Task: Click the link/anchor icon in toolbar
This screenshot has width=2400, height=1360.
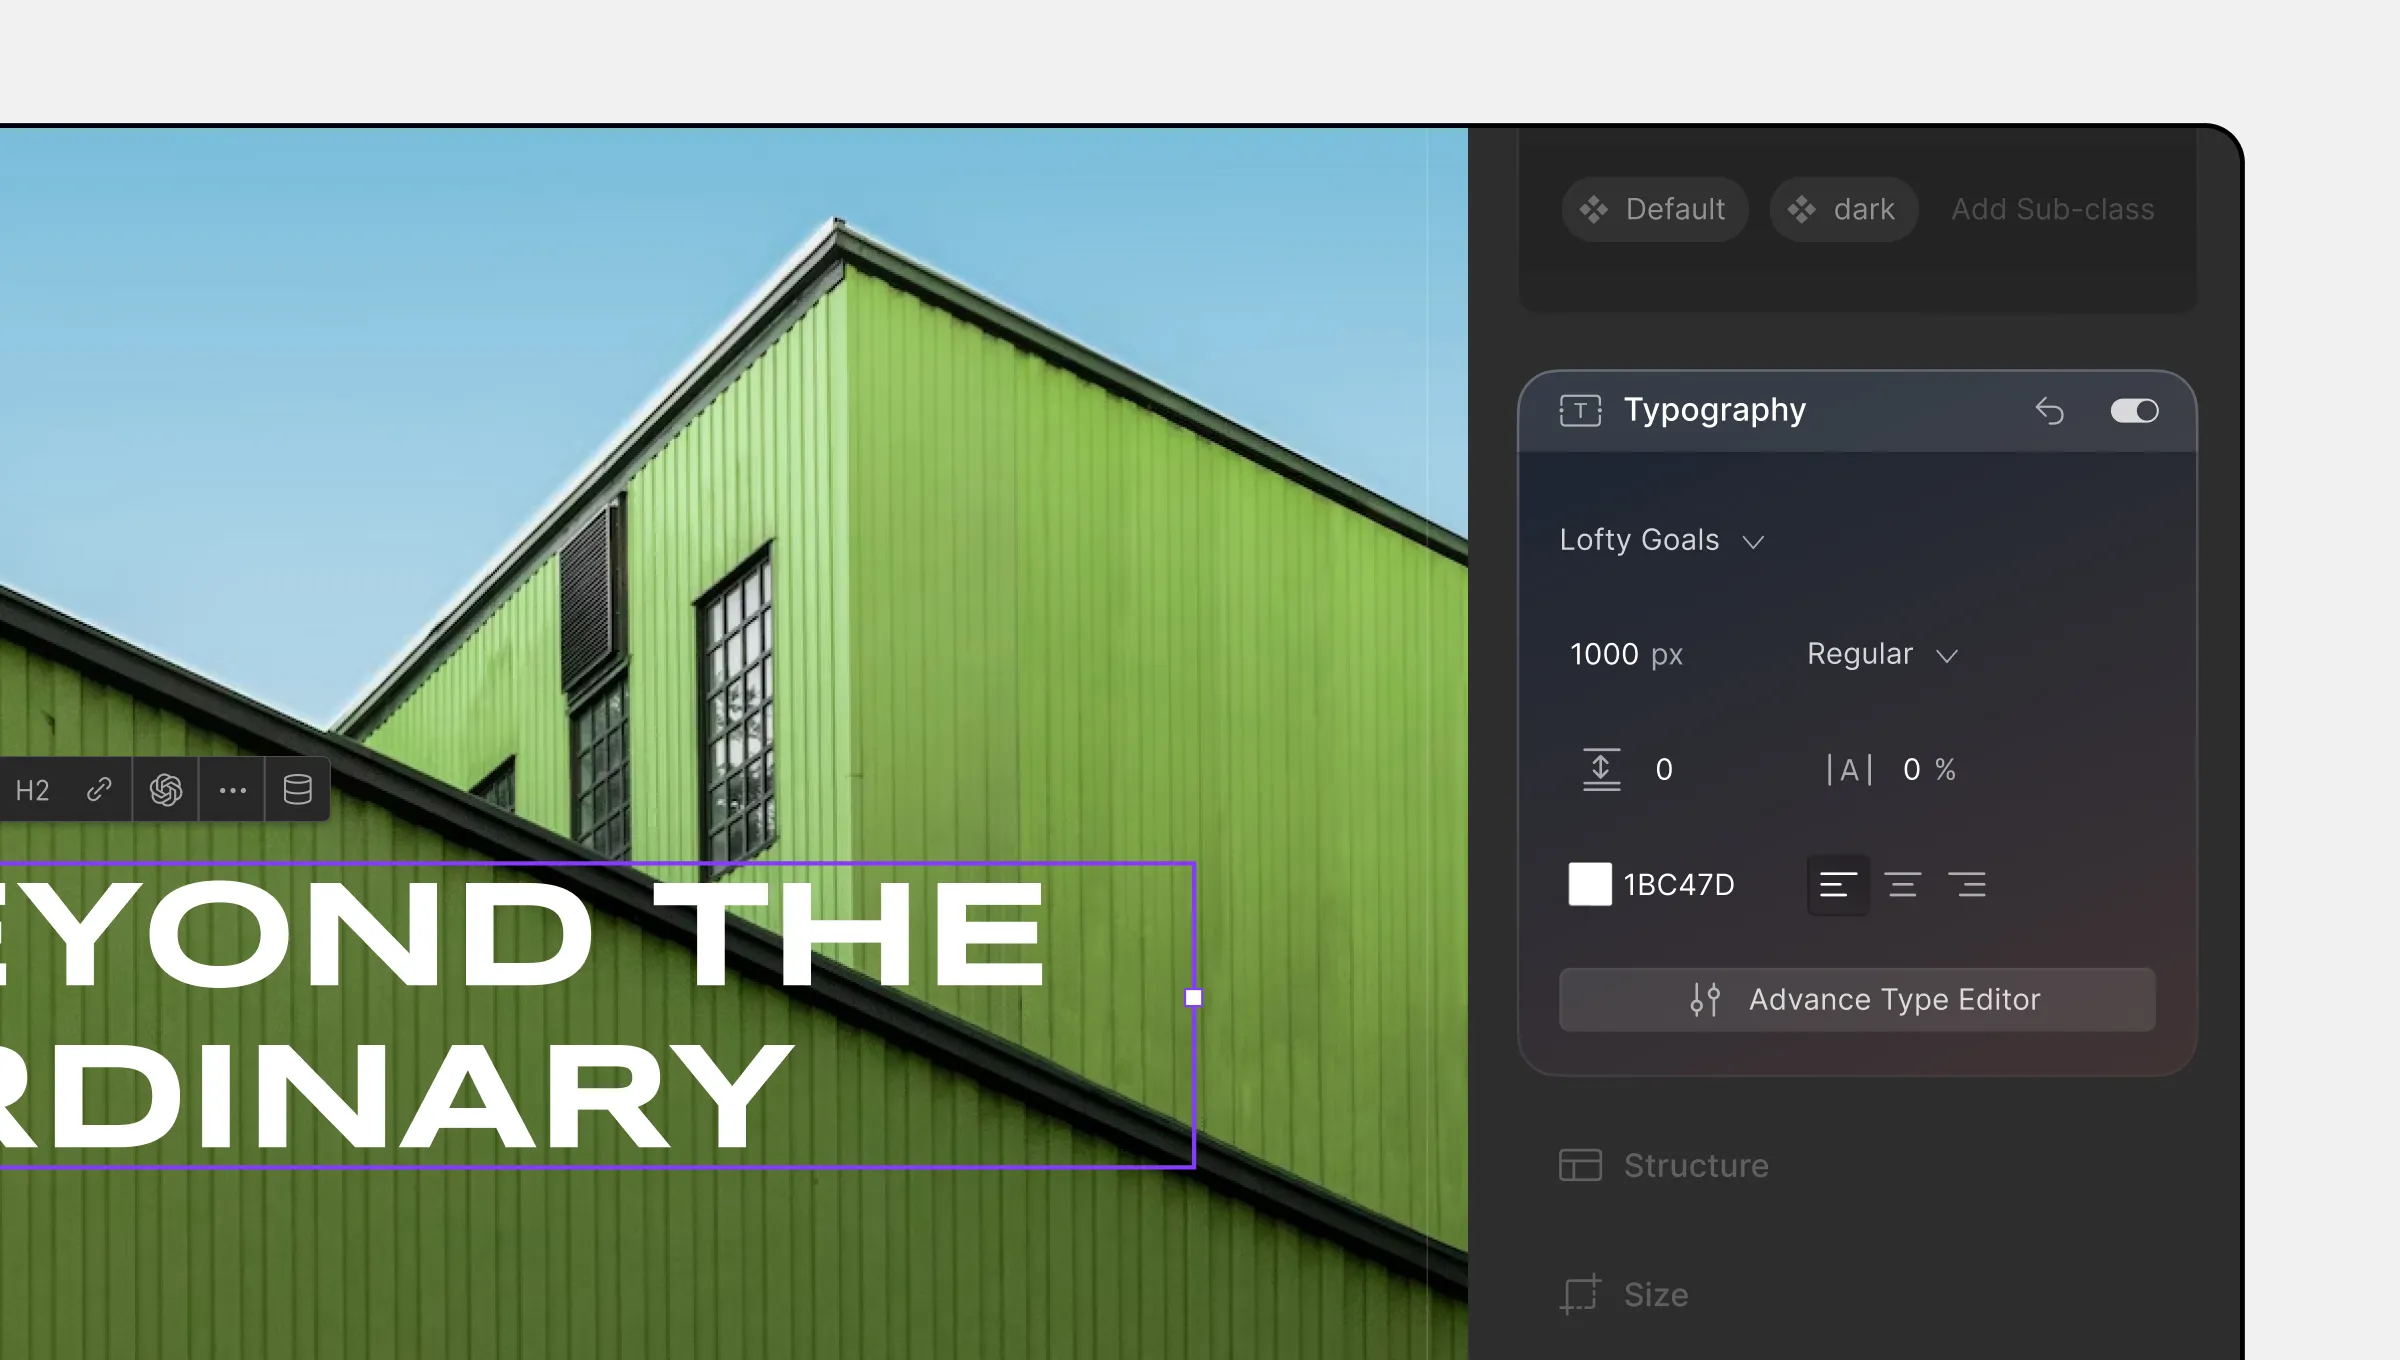Action: point(99,790)
